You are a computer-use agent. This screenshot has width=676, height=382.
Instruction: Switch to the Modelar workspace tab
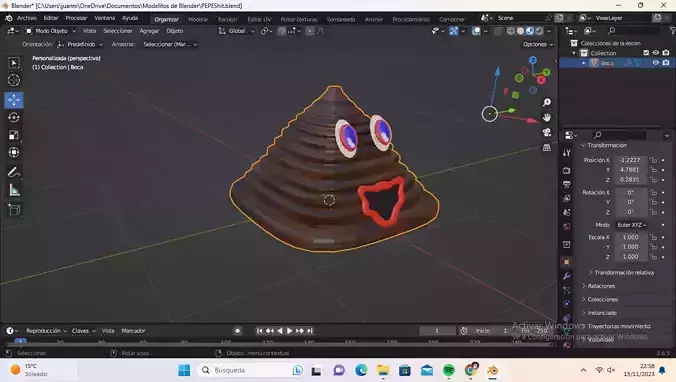point(198,19)
